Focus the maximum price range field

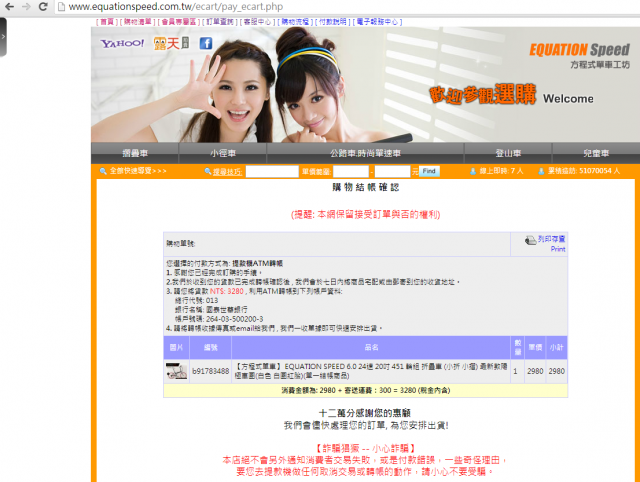point(393,171)
